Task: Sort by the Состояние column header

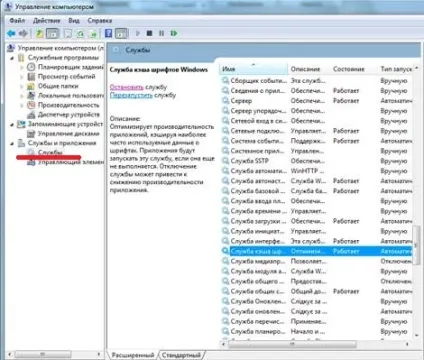Action: tap(354, 69)
